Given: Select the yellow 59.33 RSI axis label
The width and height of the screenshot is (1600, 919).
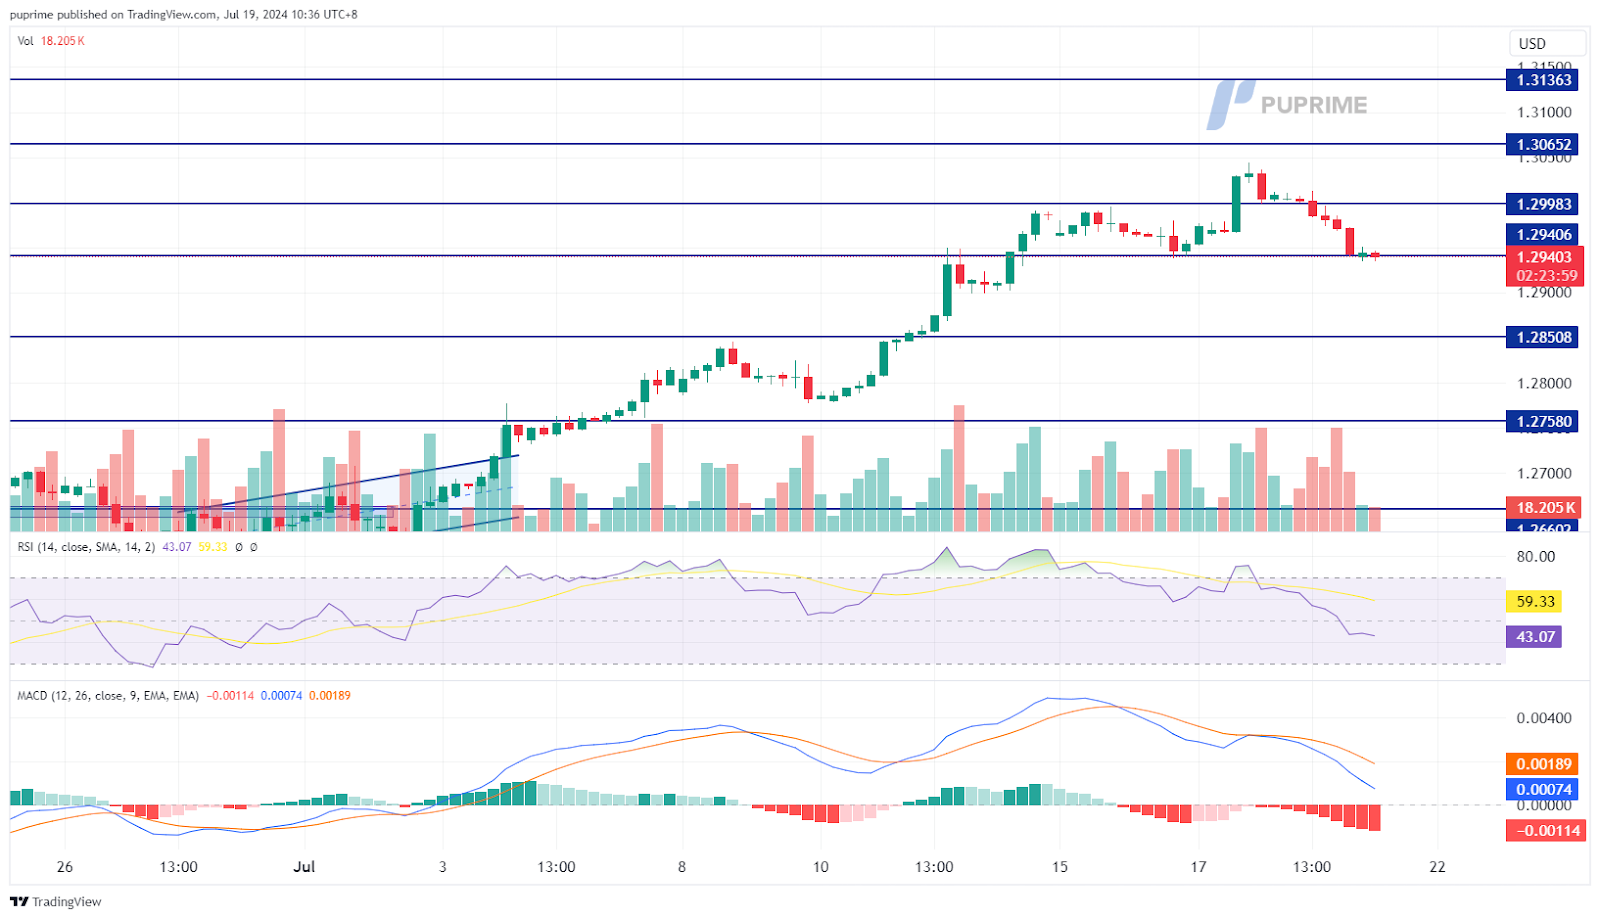Looking at the screenshot, I should pos(1535,601).
